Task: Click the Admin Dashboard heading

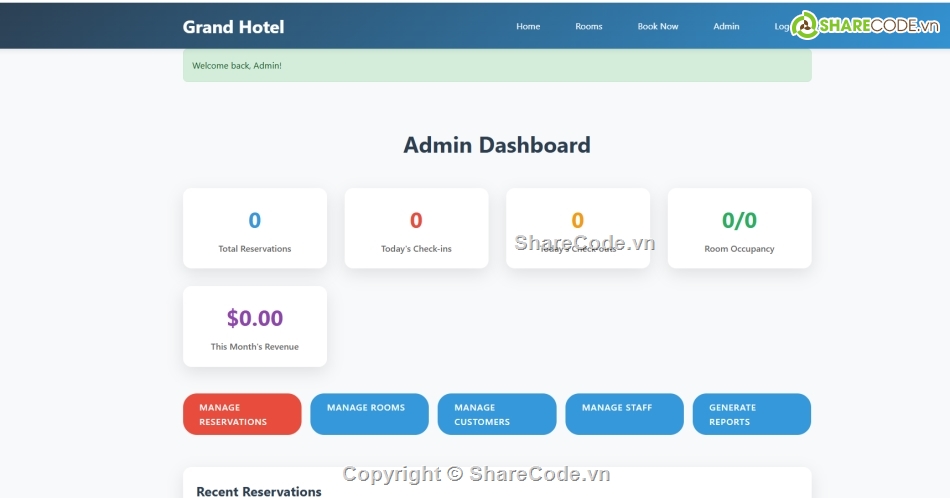Action: (497, 145)
